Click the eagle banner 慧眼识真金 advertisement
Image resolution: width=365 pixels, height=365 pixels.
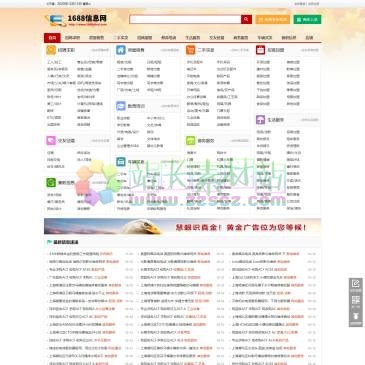point(182,227)
